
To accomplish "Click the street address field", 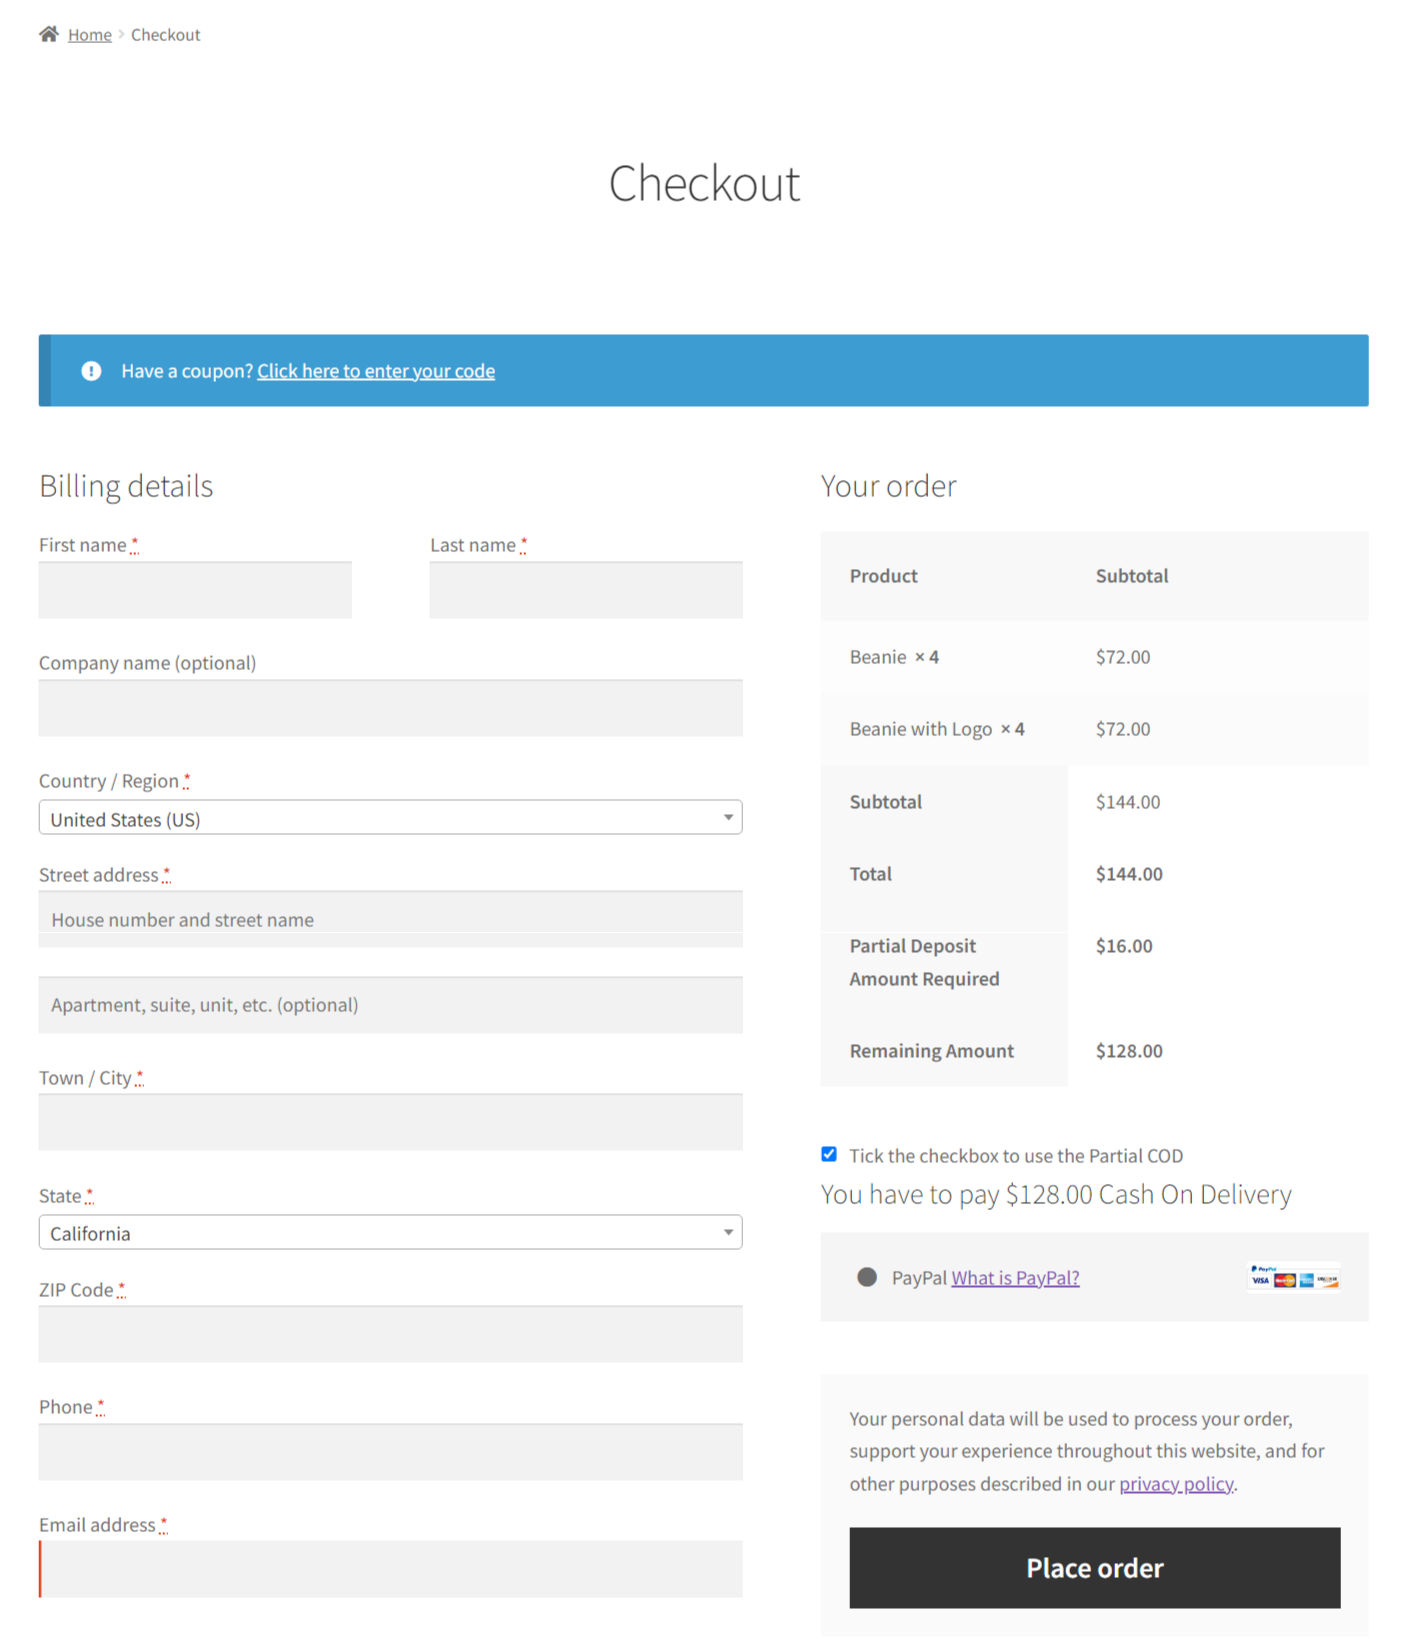I will coord(390,918).
